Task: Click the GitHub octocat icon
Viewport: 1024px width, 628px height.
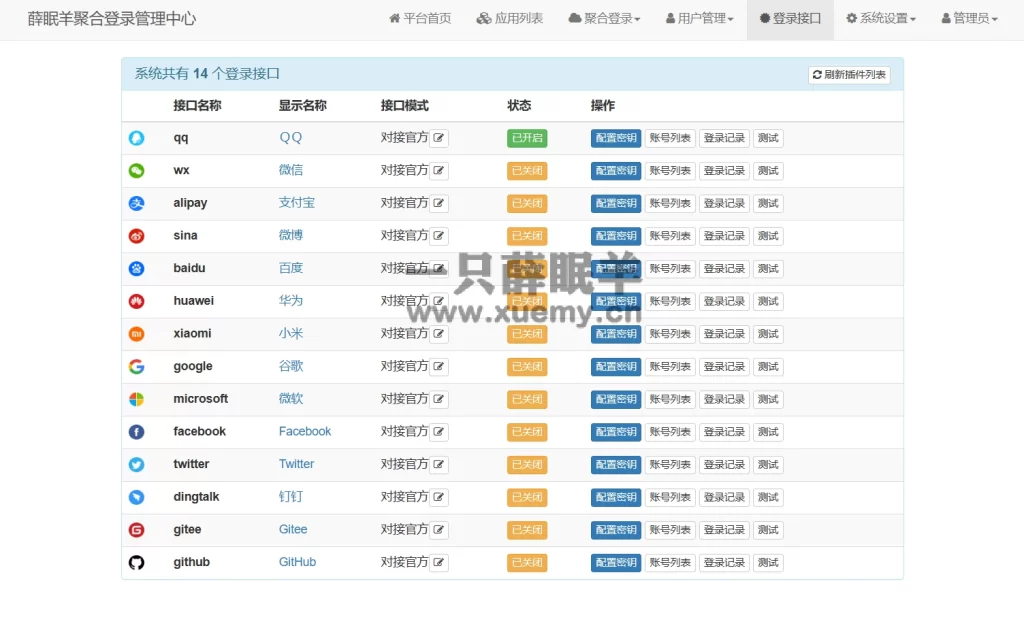Action: pos(136,562)
